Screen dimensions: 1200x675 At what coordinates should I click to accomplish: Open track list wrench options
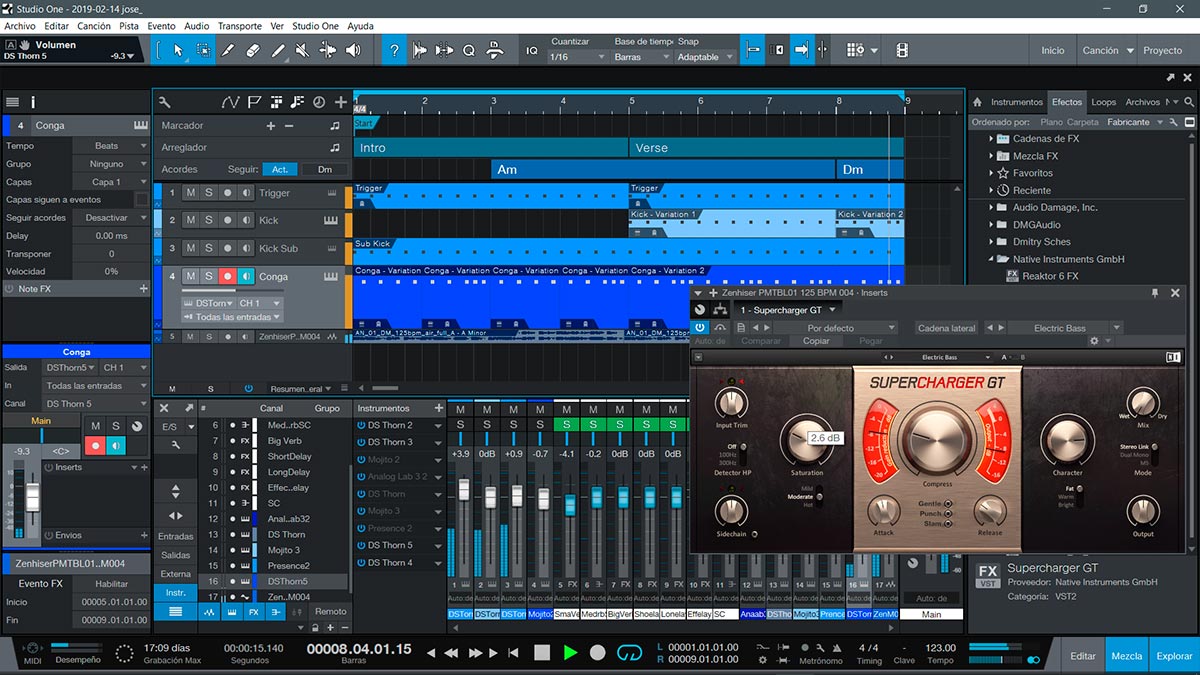[165, 102]
